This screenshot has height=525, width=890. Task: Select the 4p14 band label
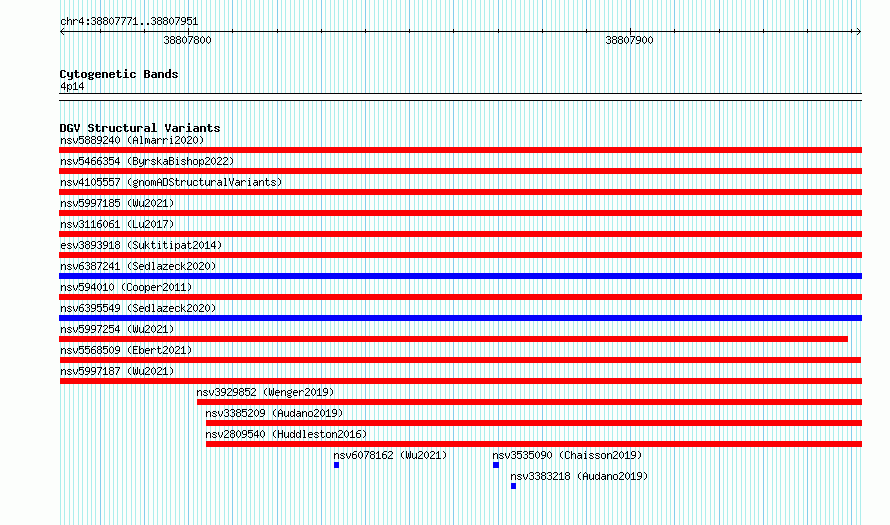point(72,86)
